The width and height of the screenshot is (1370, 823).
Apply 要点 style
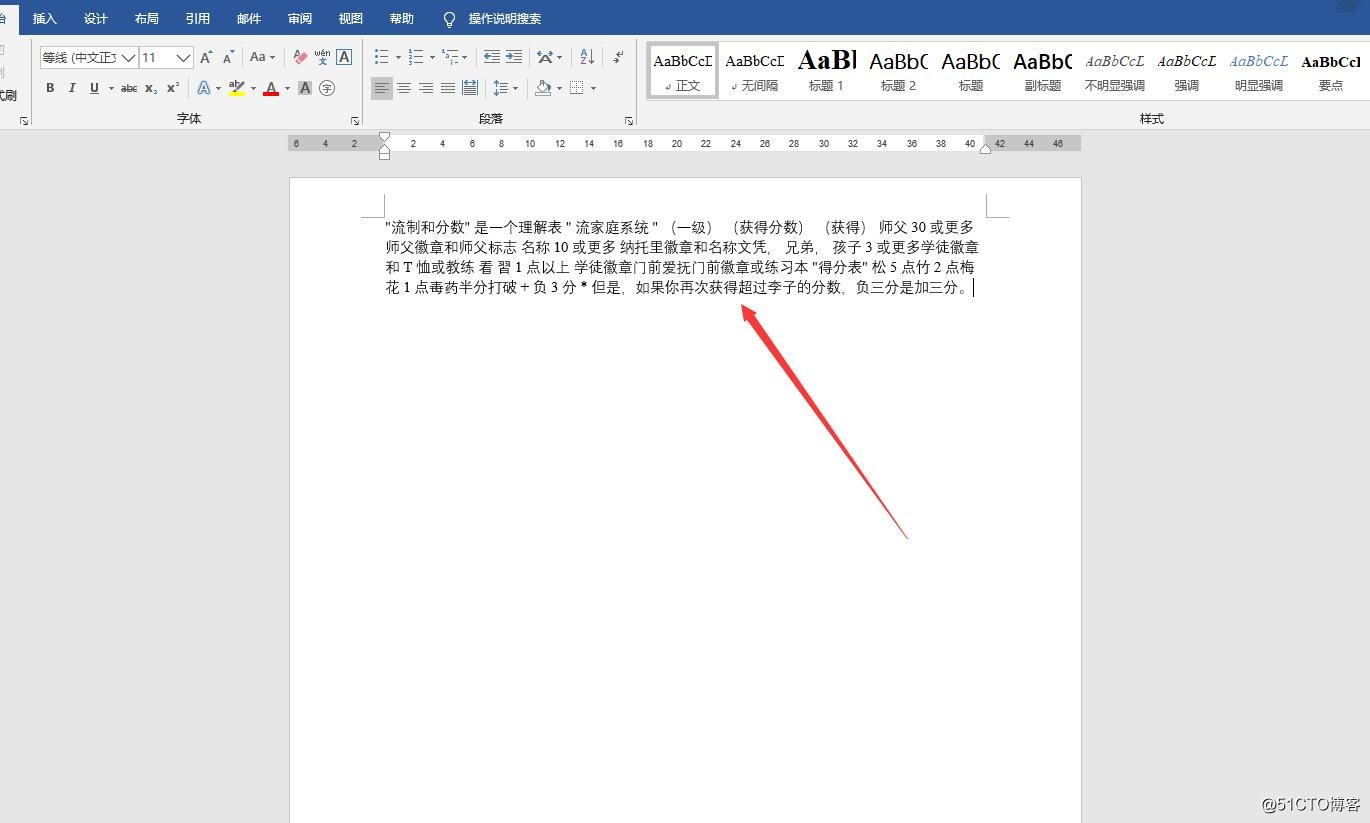coord(1330,71)
